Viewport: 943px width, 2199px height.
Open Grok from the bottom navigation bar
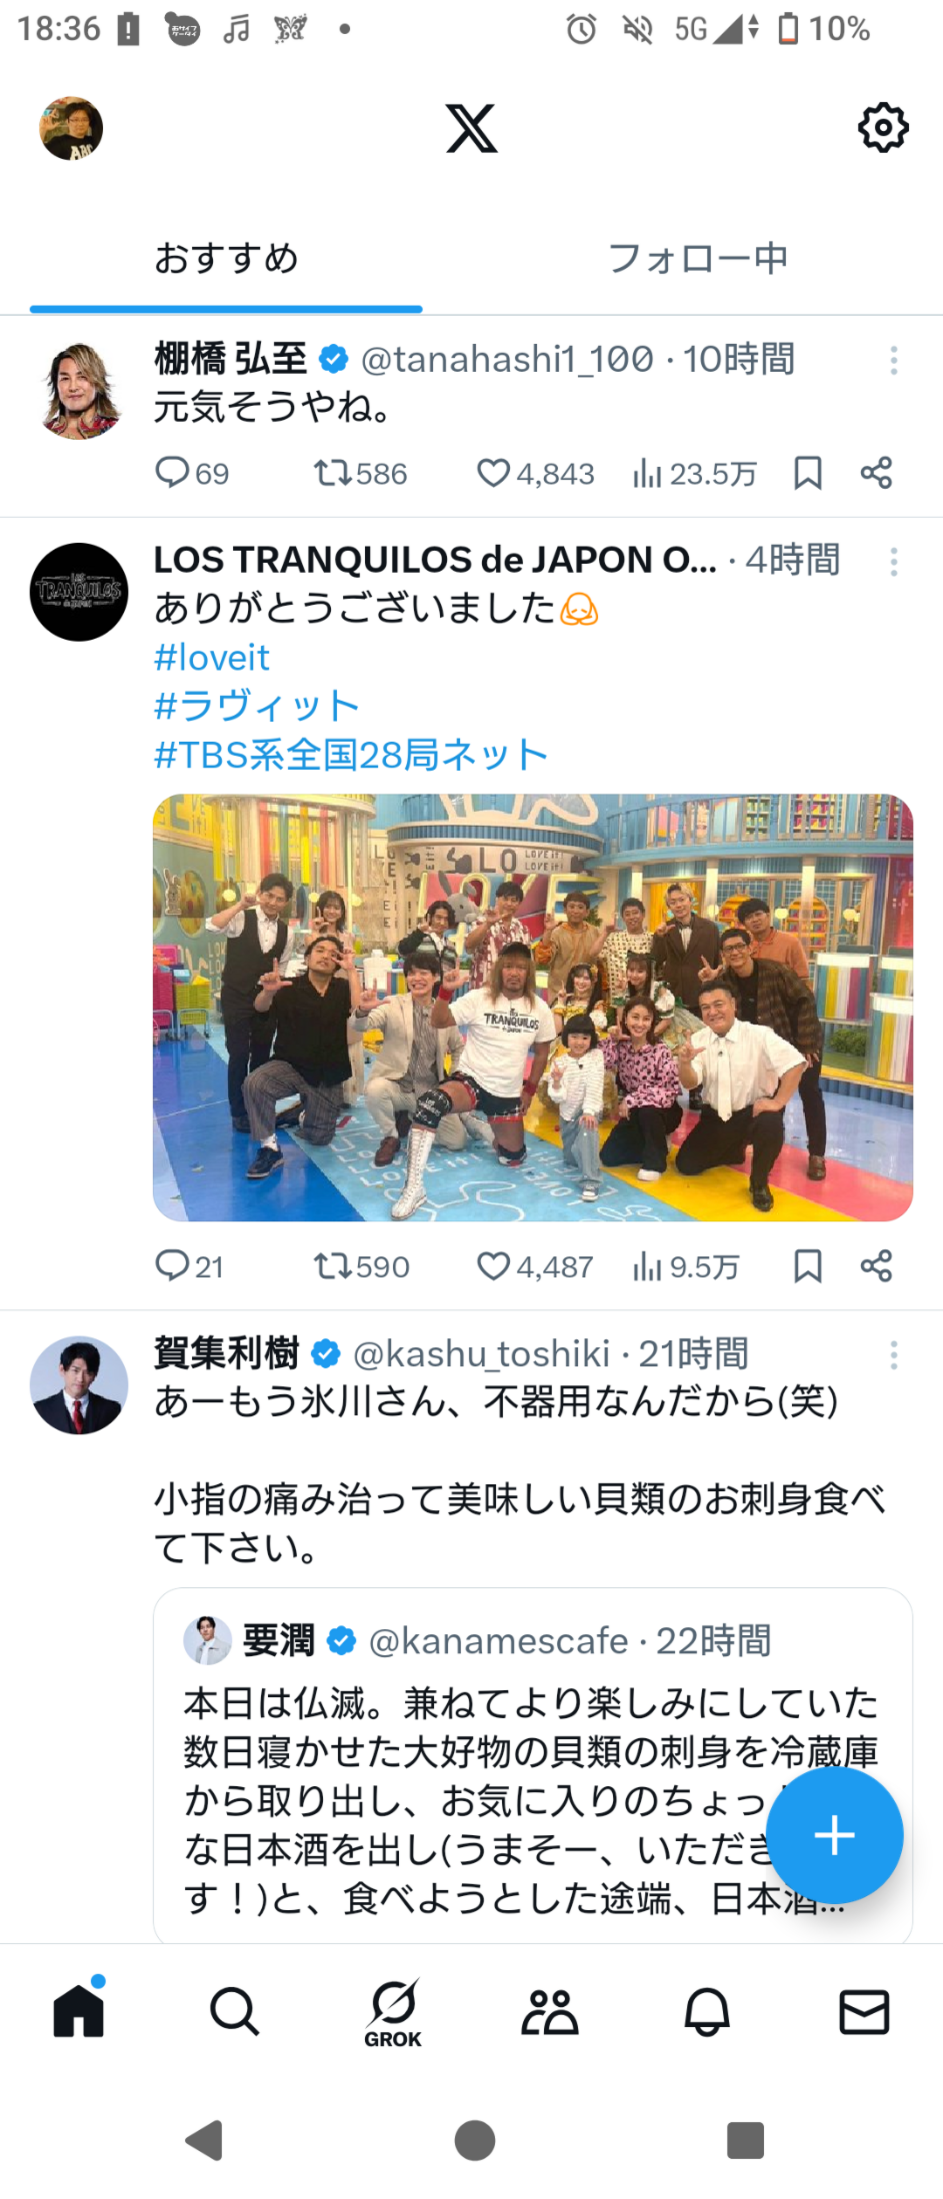pos(392,2011)
